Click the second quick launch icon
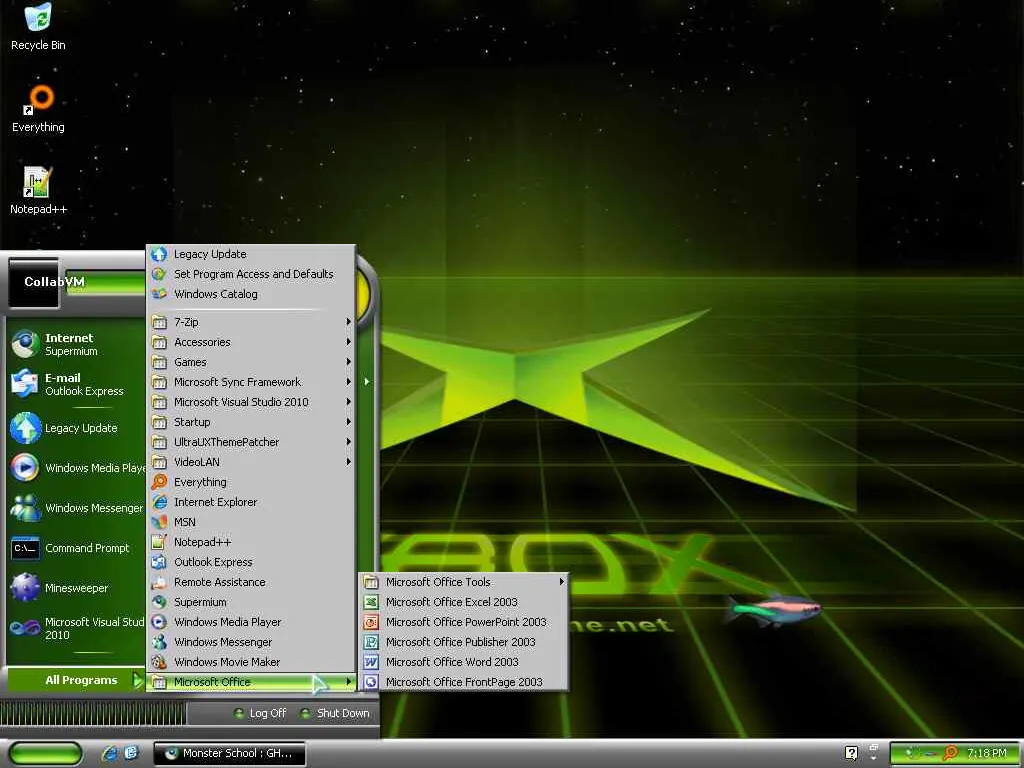 pos(131,754)
